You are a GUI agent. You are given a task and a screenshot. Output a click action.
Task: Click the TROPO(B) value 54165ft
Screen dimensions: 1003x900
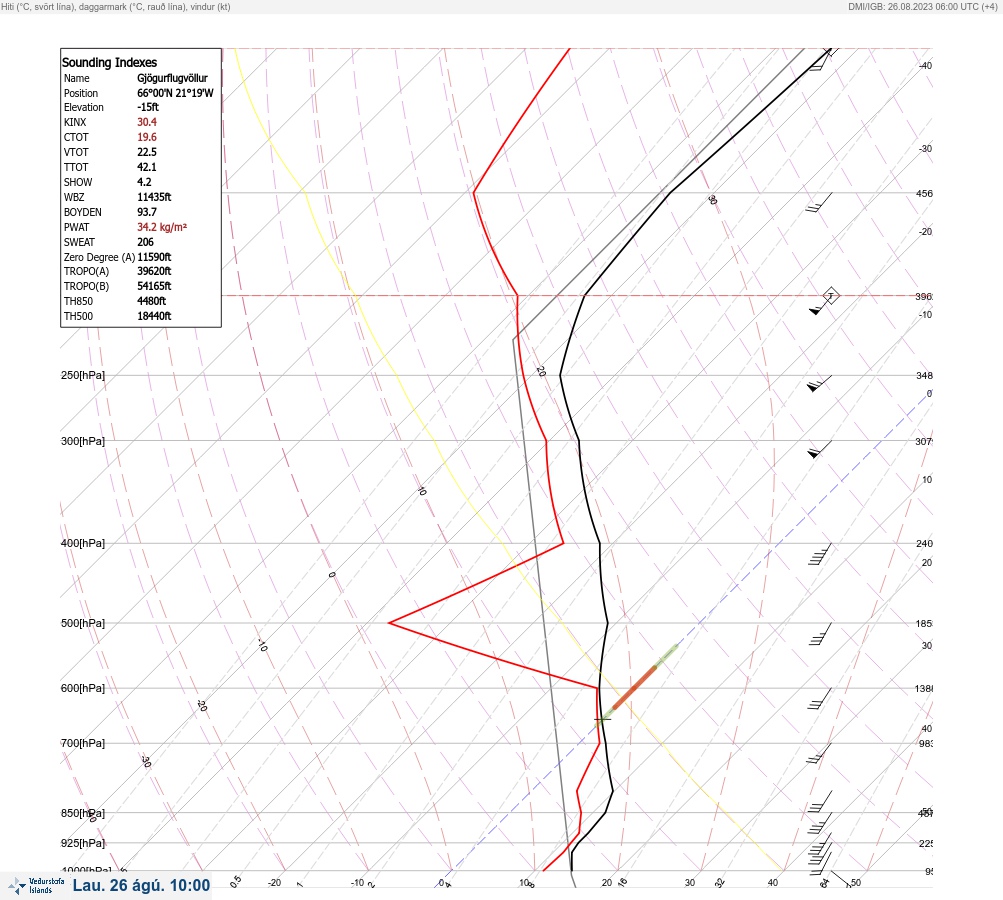tap(154, 286)
